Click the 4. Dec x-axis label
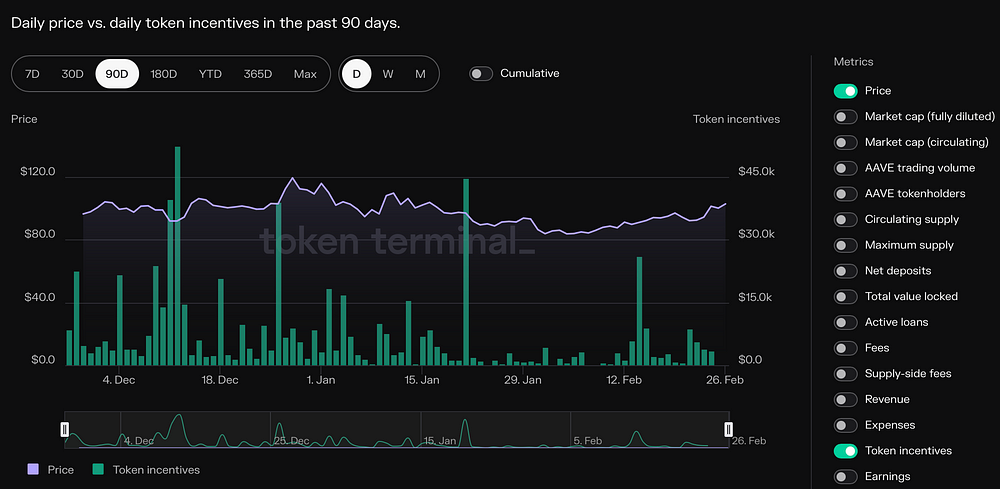This screenshot has width=1000, height=489. point(119,380)
